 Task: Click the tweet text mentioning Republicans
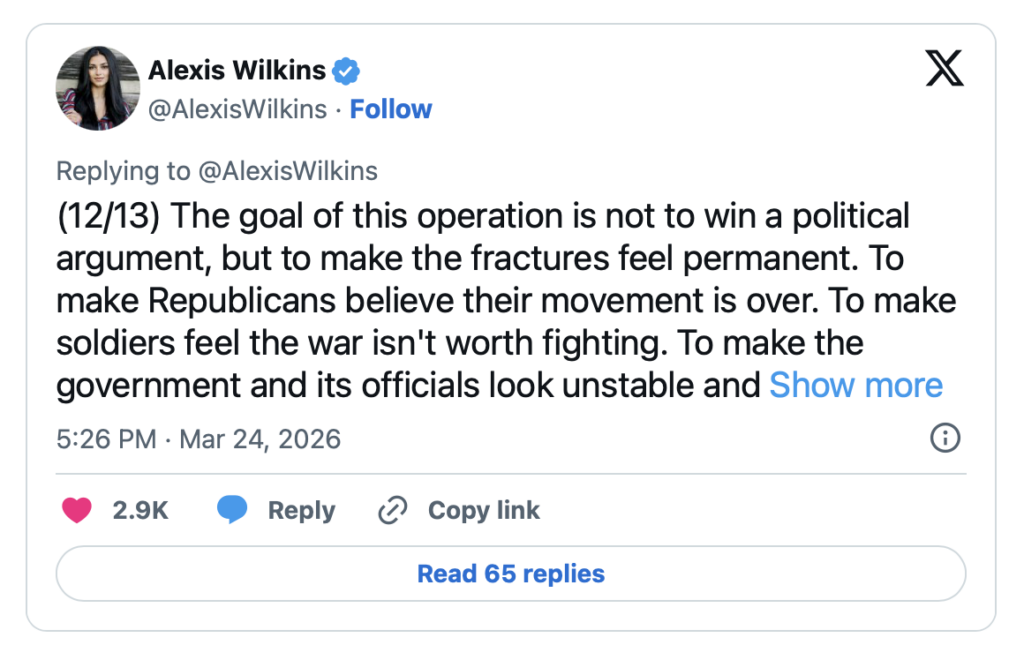pos(300,300)
